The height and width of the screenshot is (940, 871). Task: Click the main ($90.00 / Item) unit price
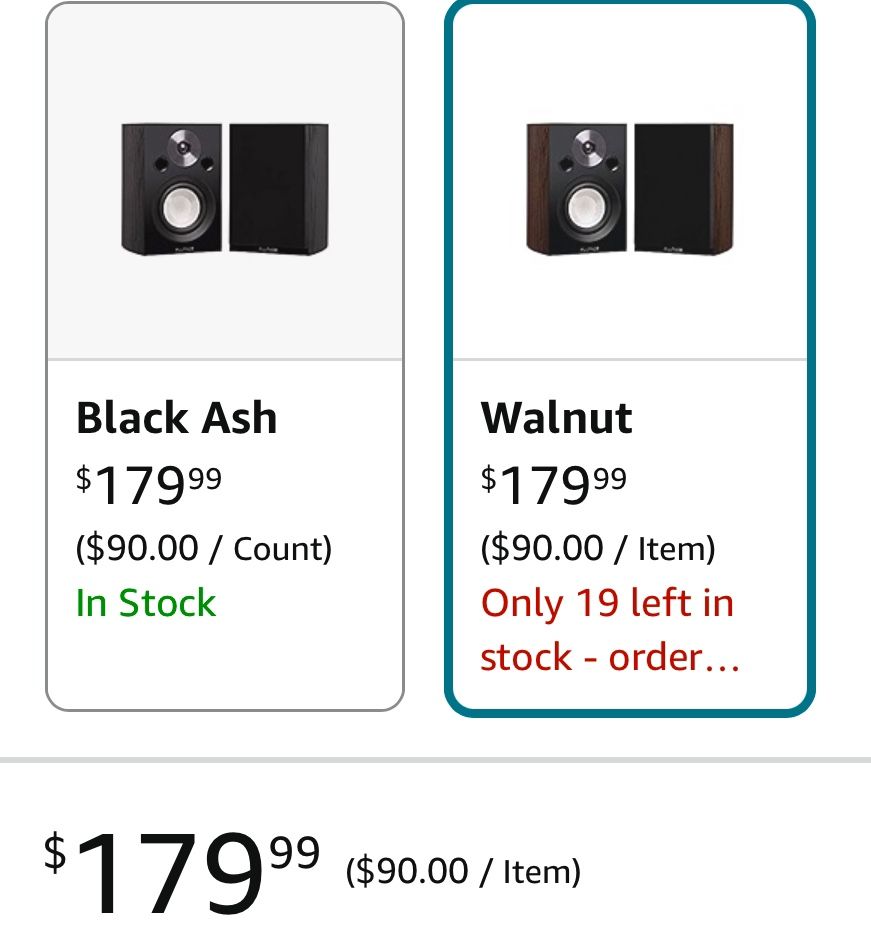(463, 872)
